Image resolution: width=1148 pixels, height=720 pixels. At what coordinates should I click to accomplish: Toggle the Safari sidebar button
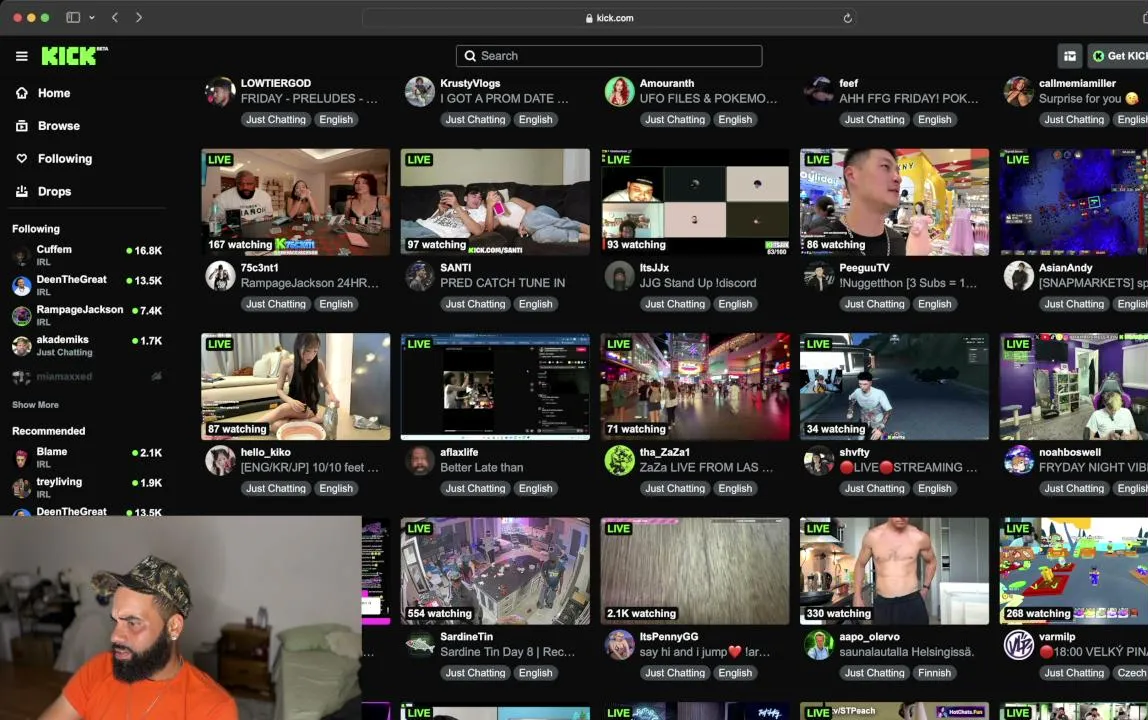(73, 18)
